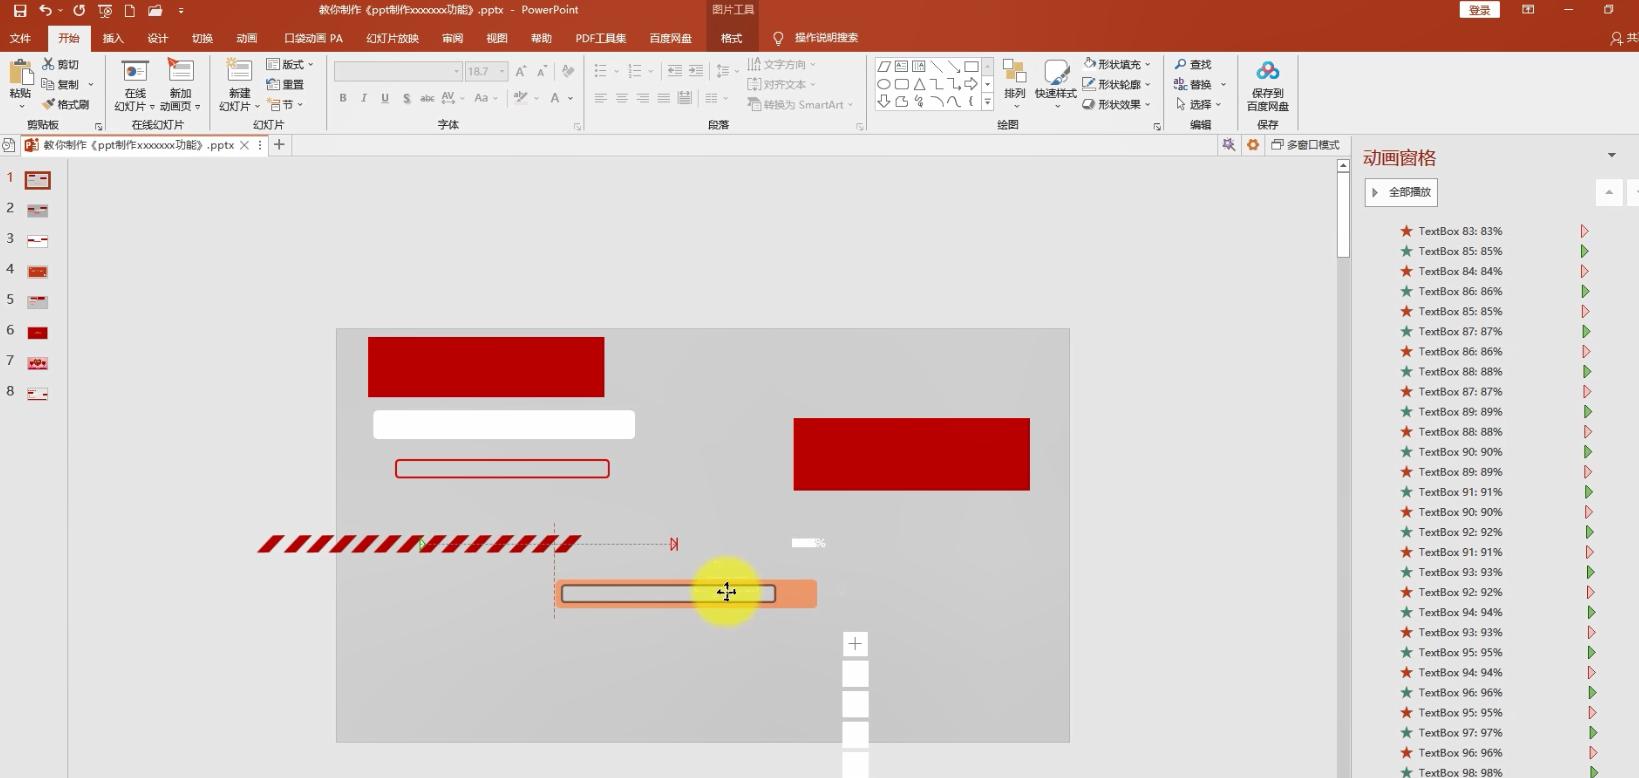Select slide 4 thumbnail in slide panel
The width and height of the screenshot is (1639, 778).
pyautogui.click(x=38, y=271)
